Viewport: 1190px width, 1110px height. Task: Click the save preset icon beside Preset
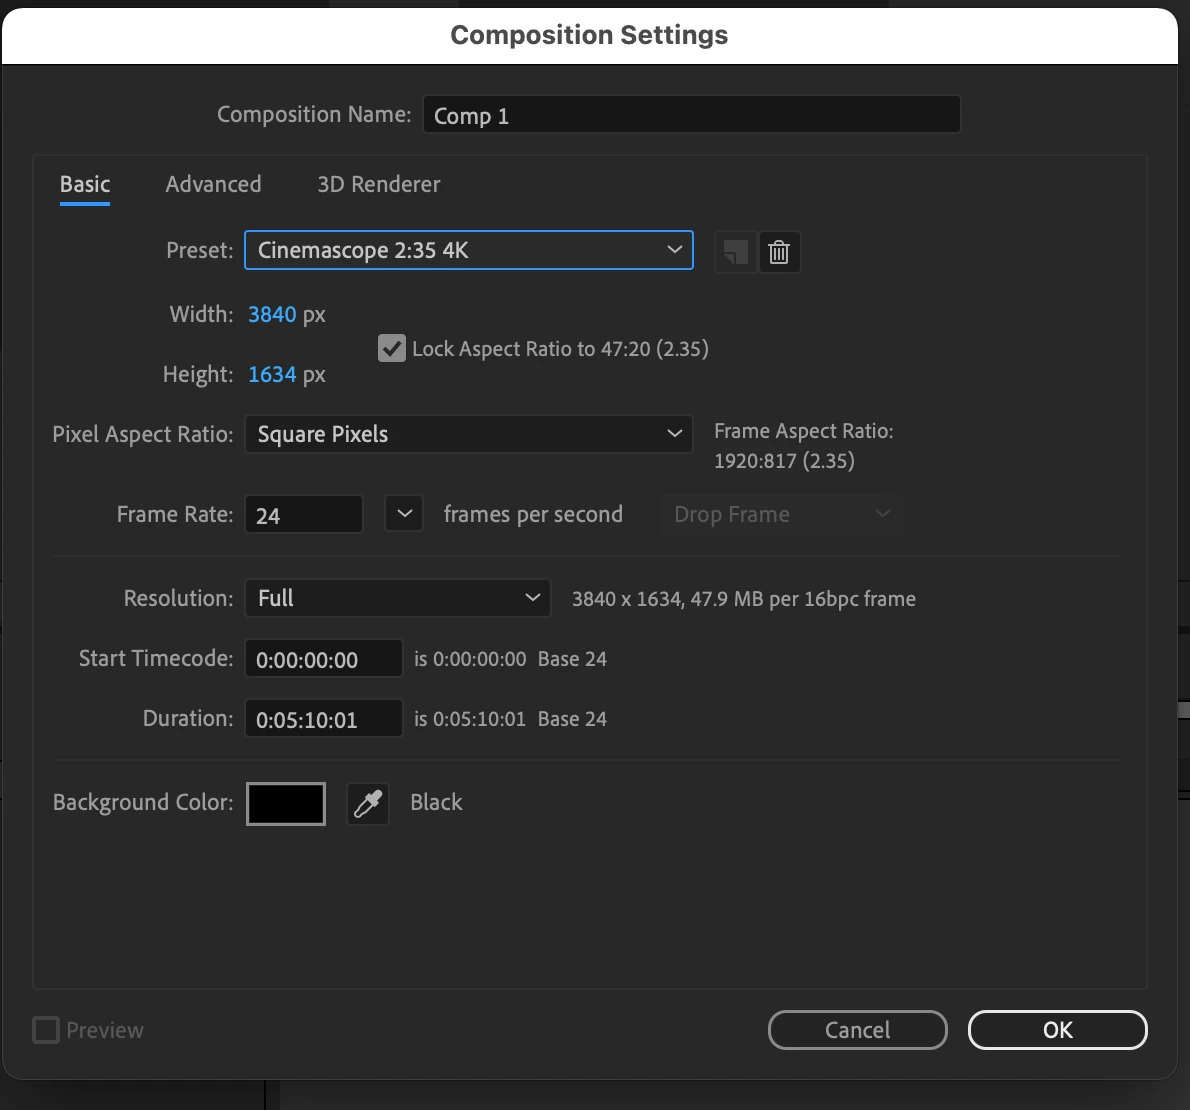click(x=735, y=251)
